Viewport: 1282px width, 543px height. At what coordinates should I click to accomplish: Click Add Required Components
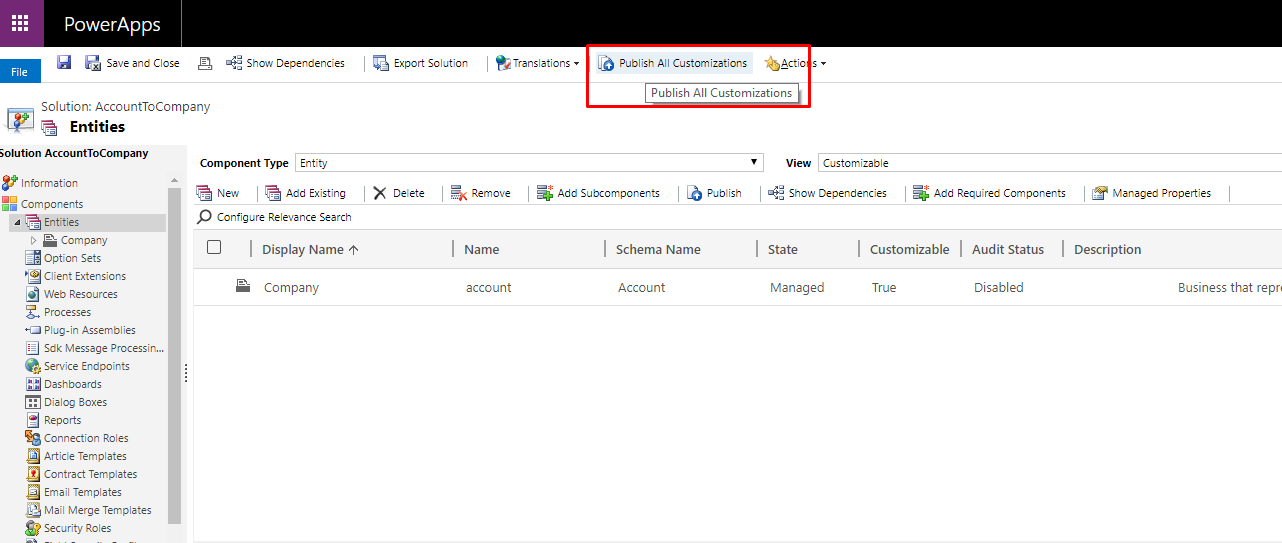coord(989,193)
